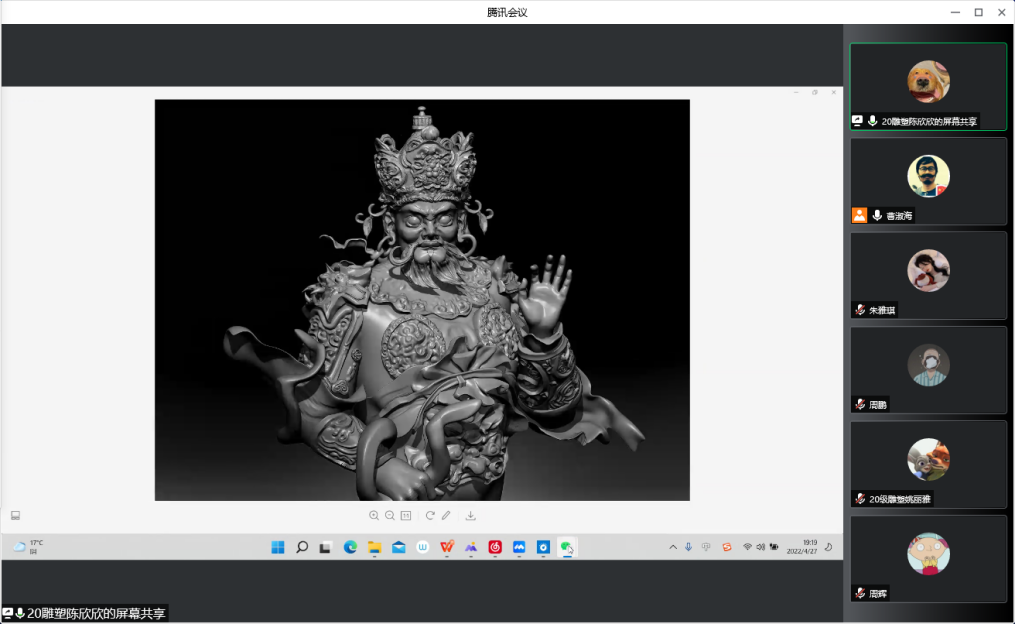
Task: Click the zoom in magnifier icon
Action: click(x=374, y=516)
